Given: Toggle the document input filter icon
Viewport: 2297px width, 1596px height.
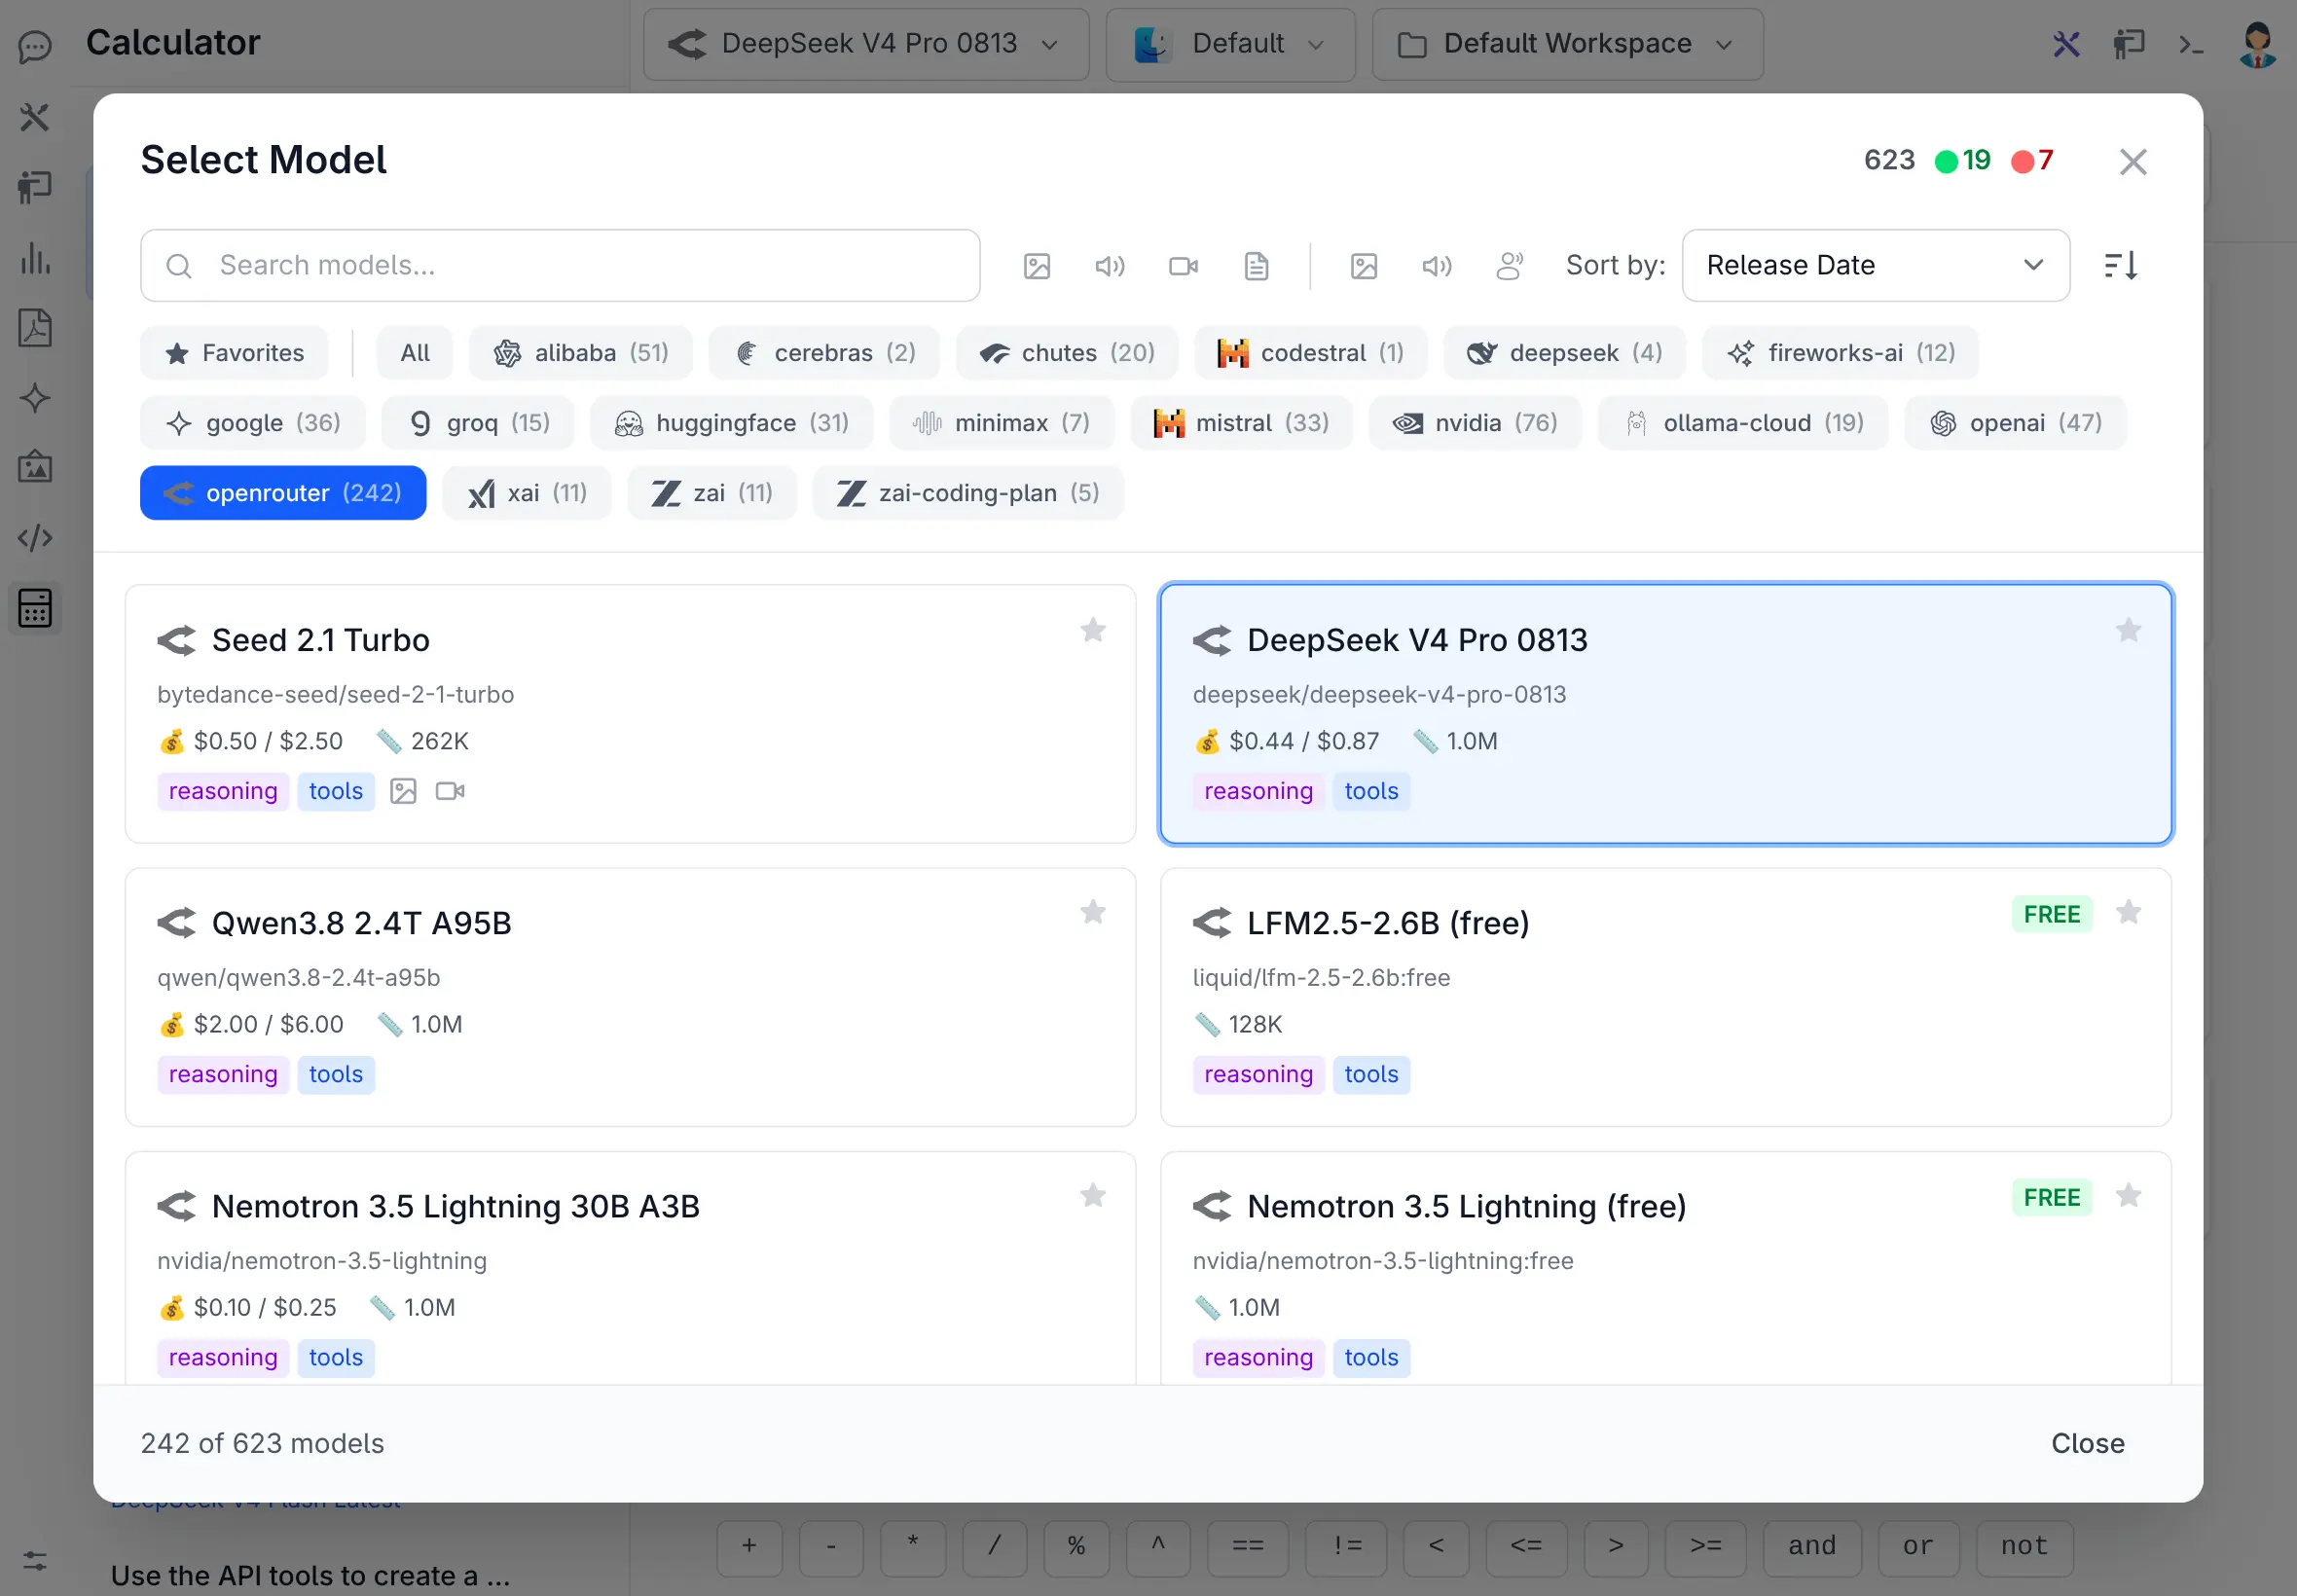Looking at the screenshot, I should (x=1257, y=266).
